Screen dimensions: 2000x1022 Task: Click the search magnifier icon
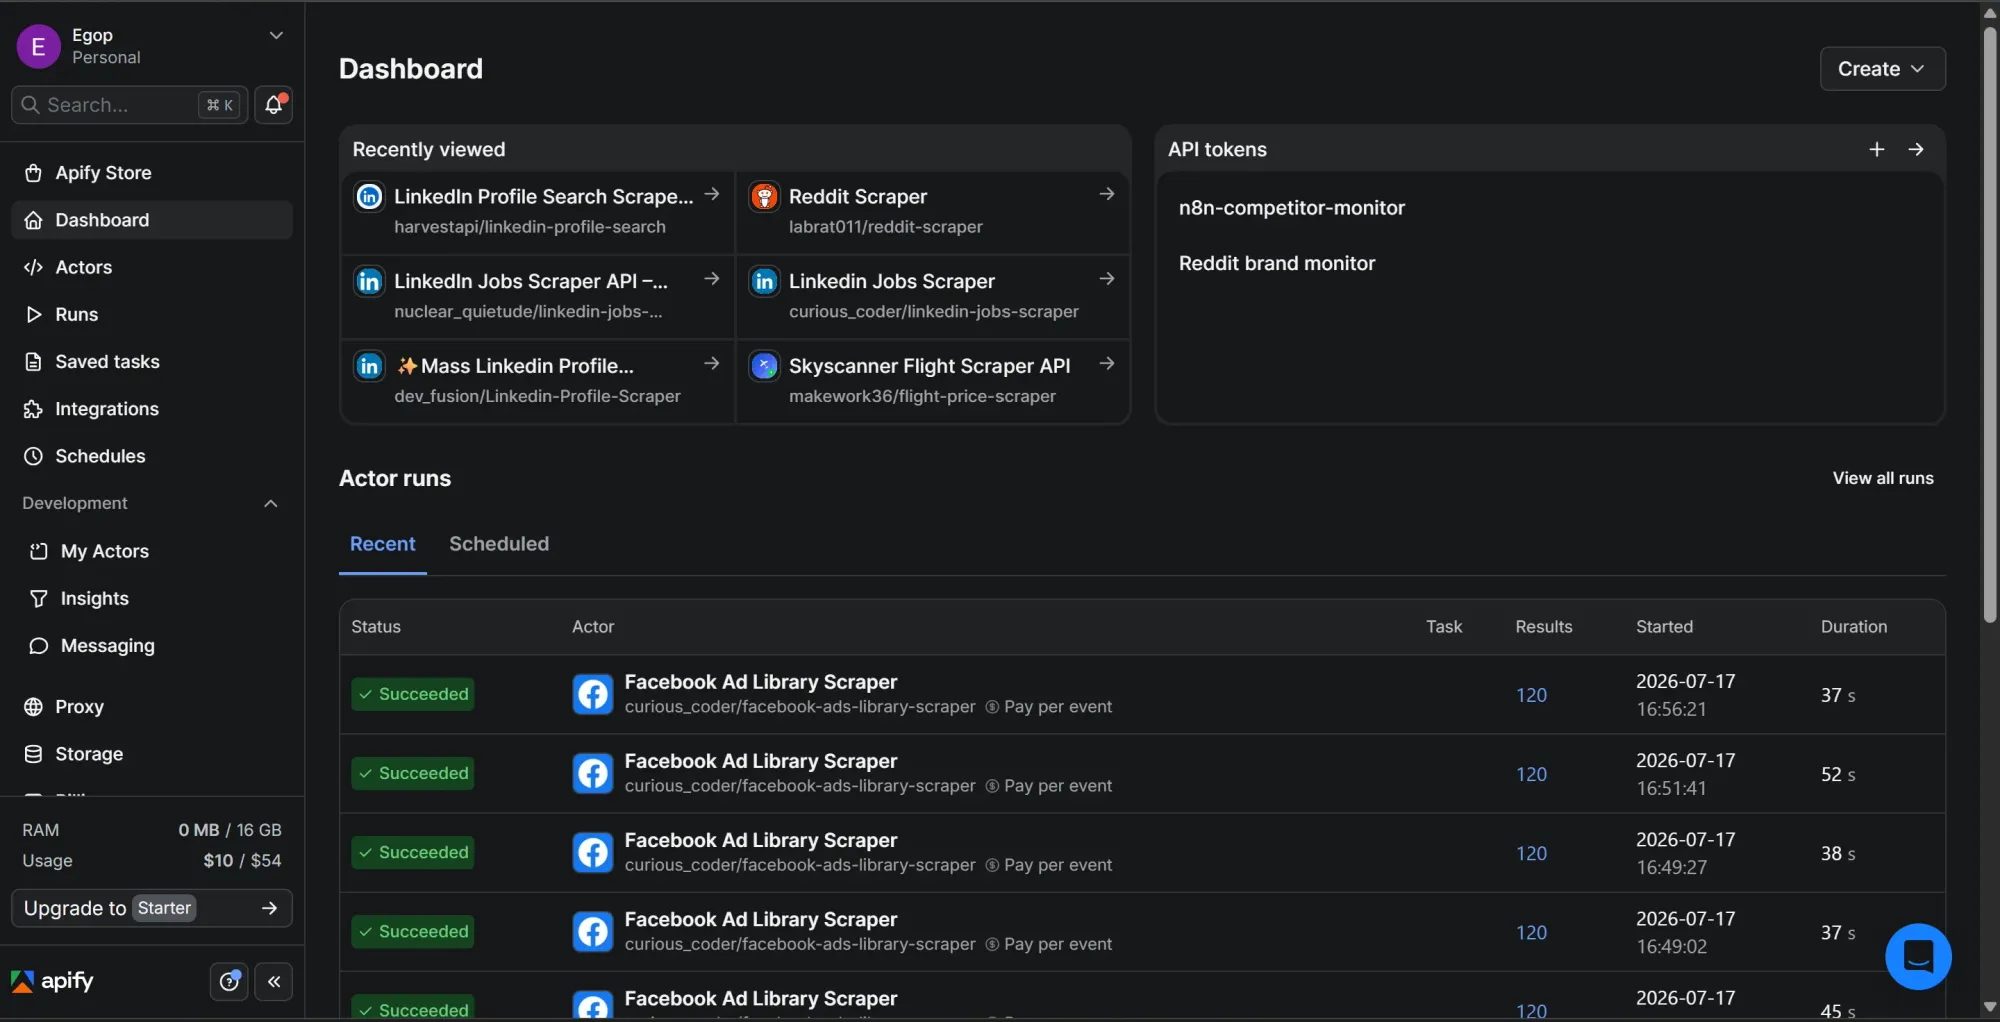[30, 105]
